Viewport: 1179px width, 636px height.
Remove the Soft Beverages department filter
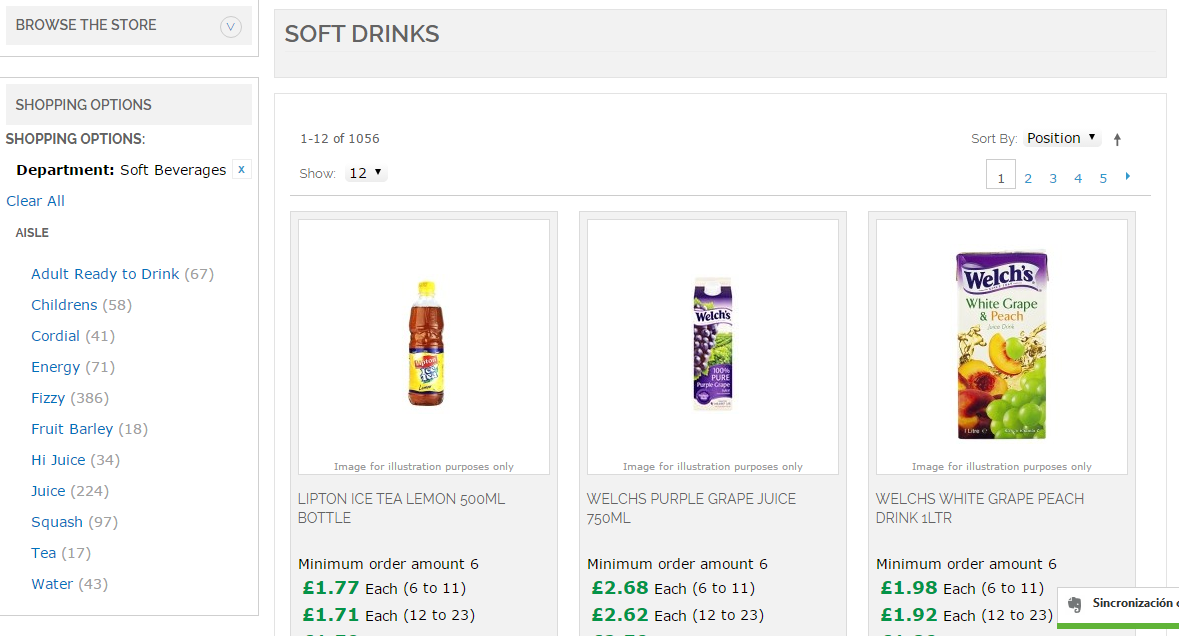pos(241,170)
